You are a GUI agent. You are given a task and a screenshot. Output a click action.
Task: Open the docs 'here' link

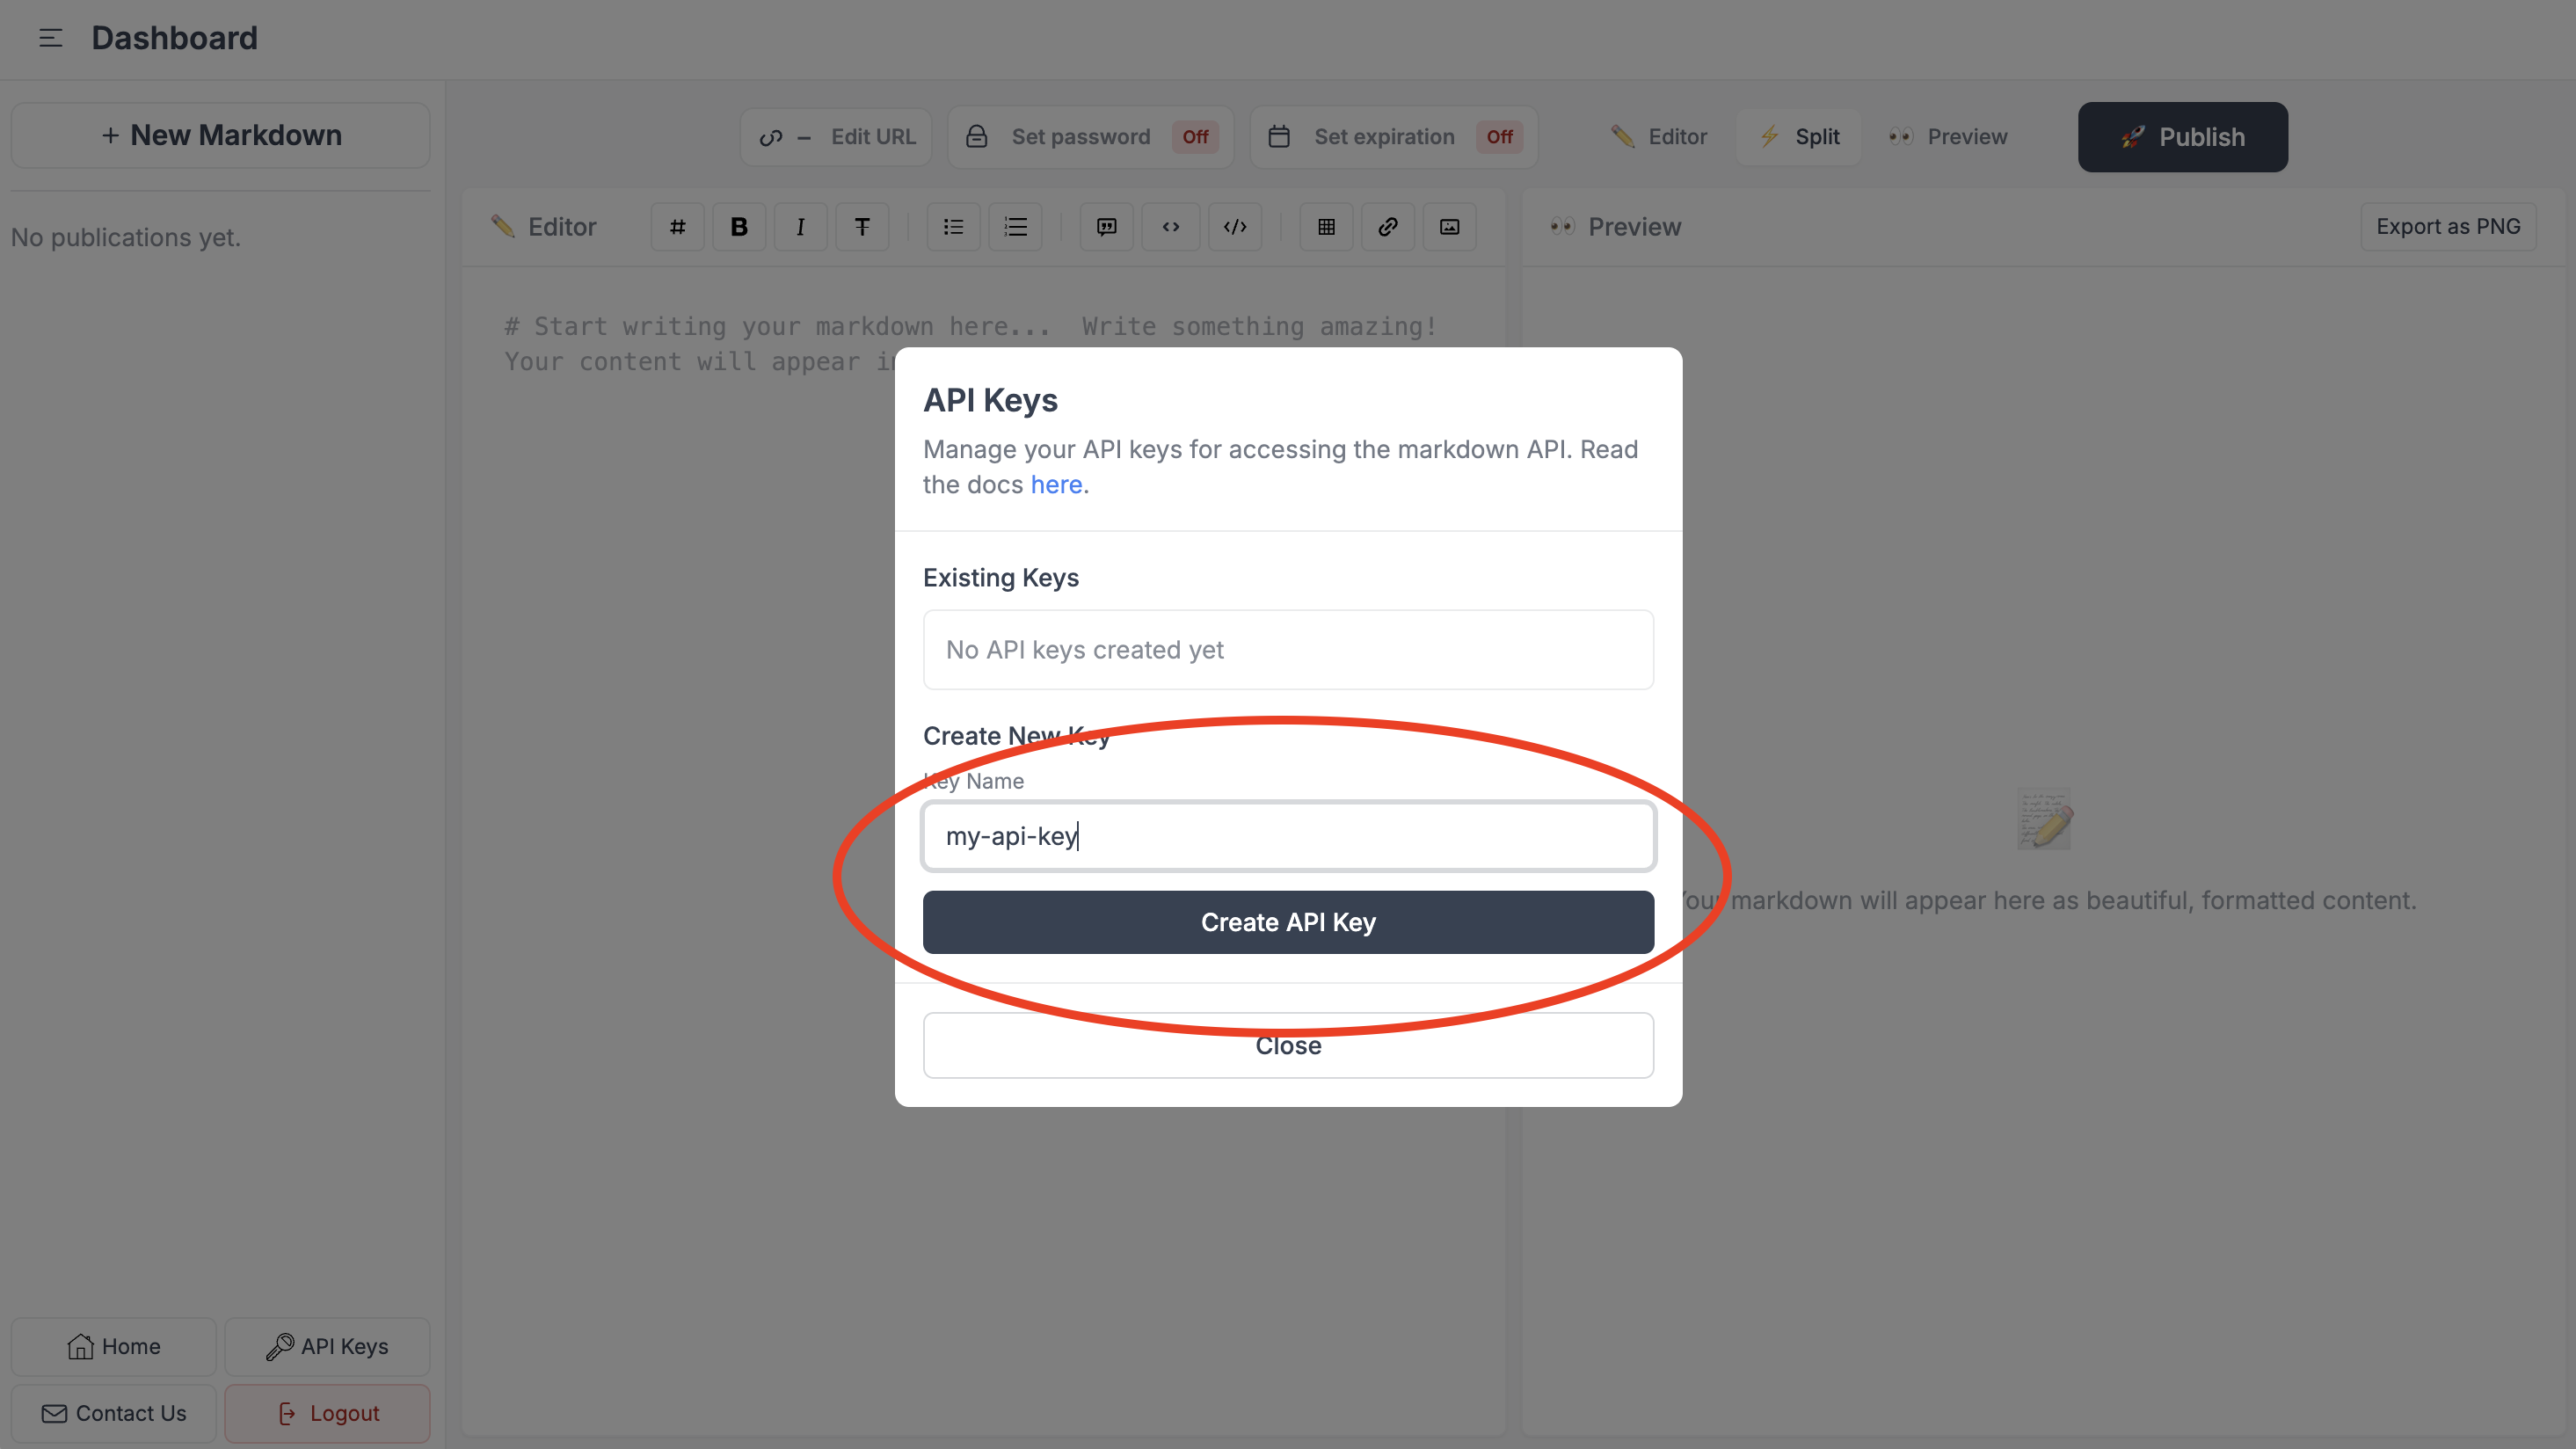(1056, 485)
